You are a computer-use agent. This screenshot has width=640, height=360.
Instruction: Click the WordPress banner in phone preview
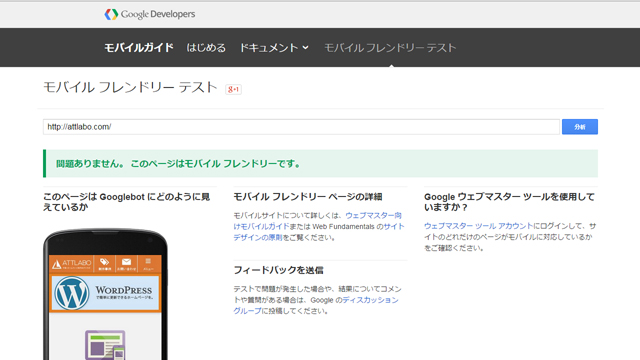(x=105, y=293)
